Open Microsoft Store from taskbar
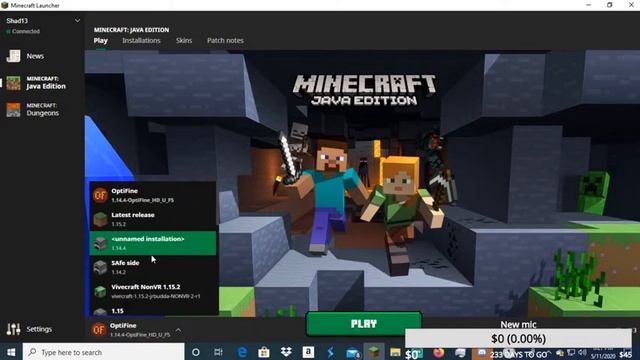640x360 pixels. pyautogui.click(x=264, y=352)
